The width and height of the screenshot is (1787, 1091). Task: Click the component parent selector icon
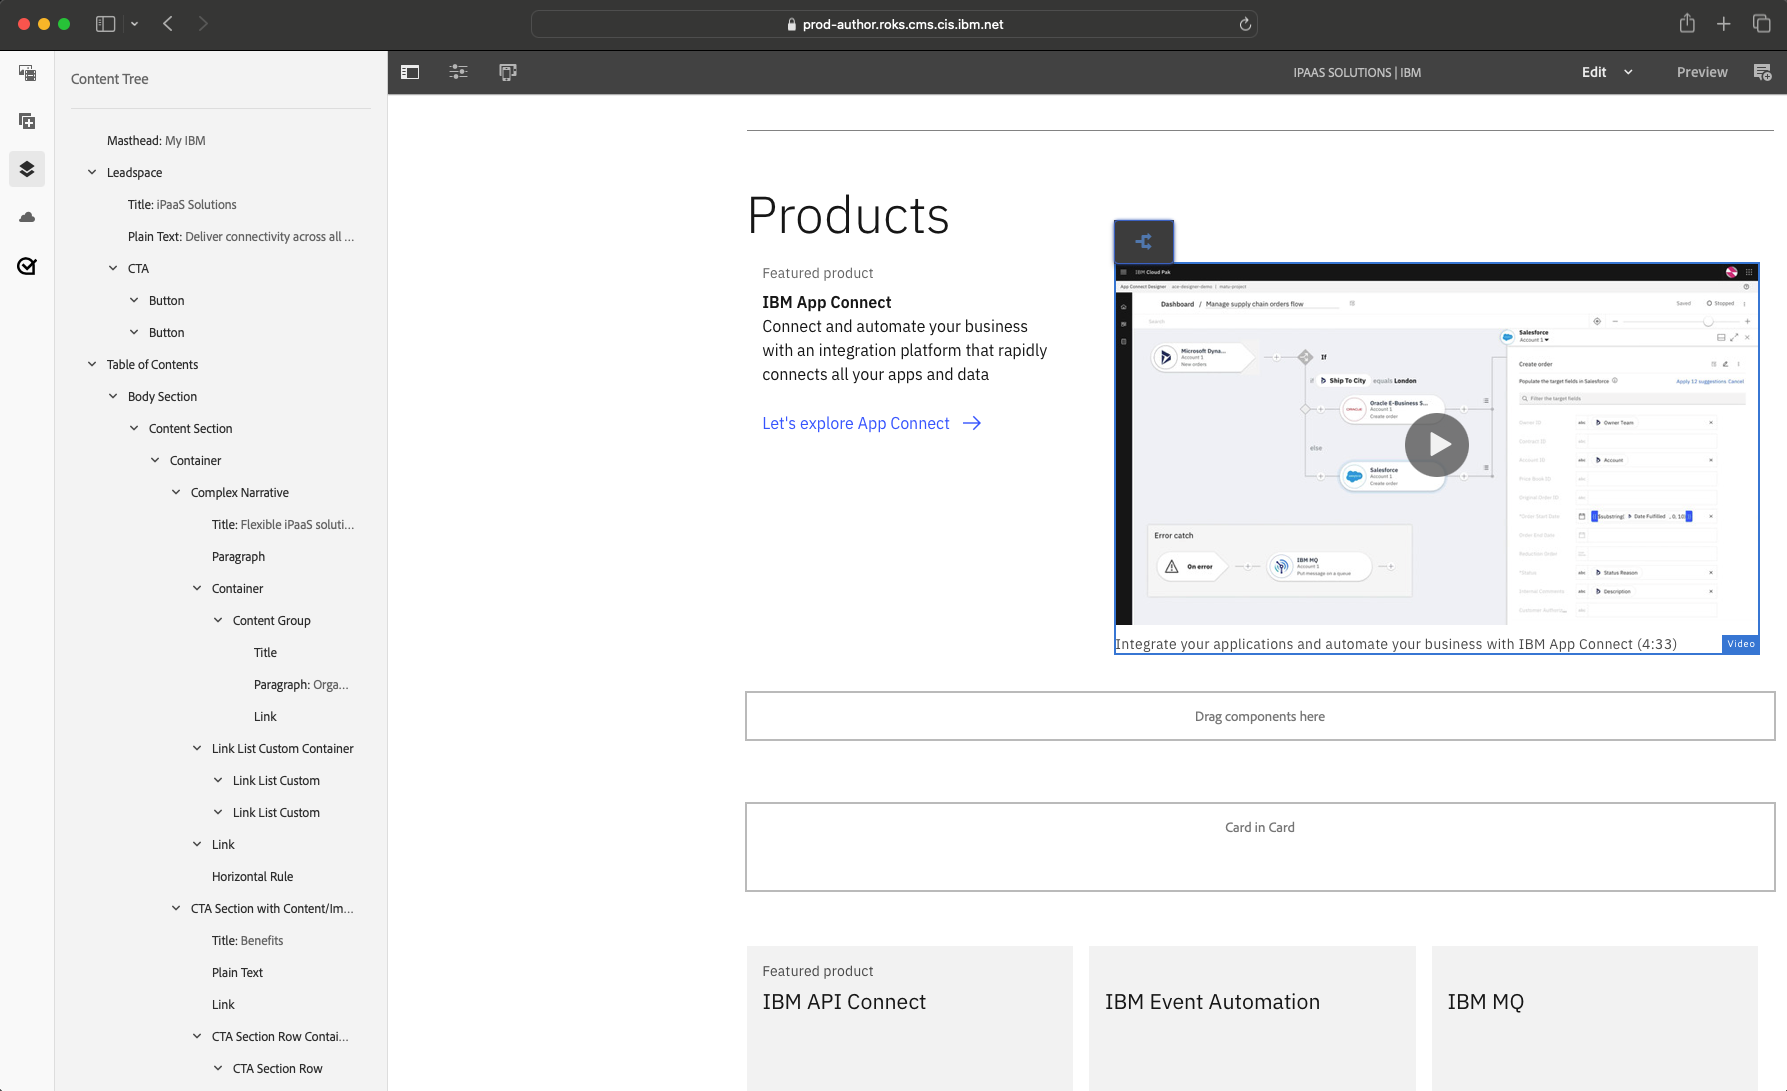pos(1144,241)
